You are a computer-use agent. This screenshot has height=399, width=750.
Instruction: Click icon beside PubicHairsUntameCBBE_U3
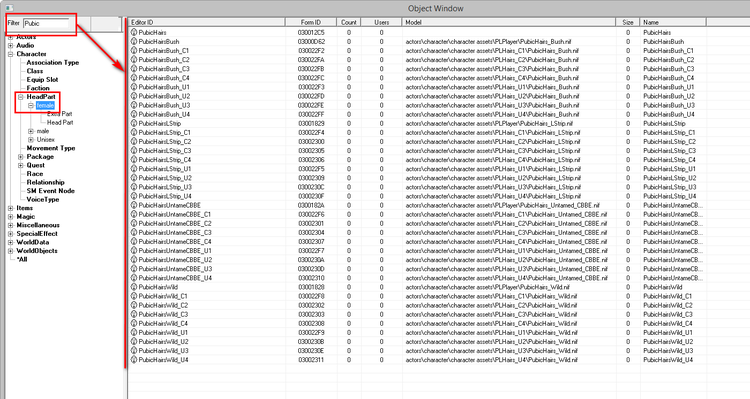(134, 269)
